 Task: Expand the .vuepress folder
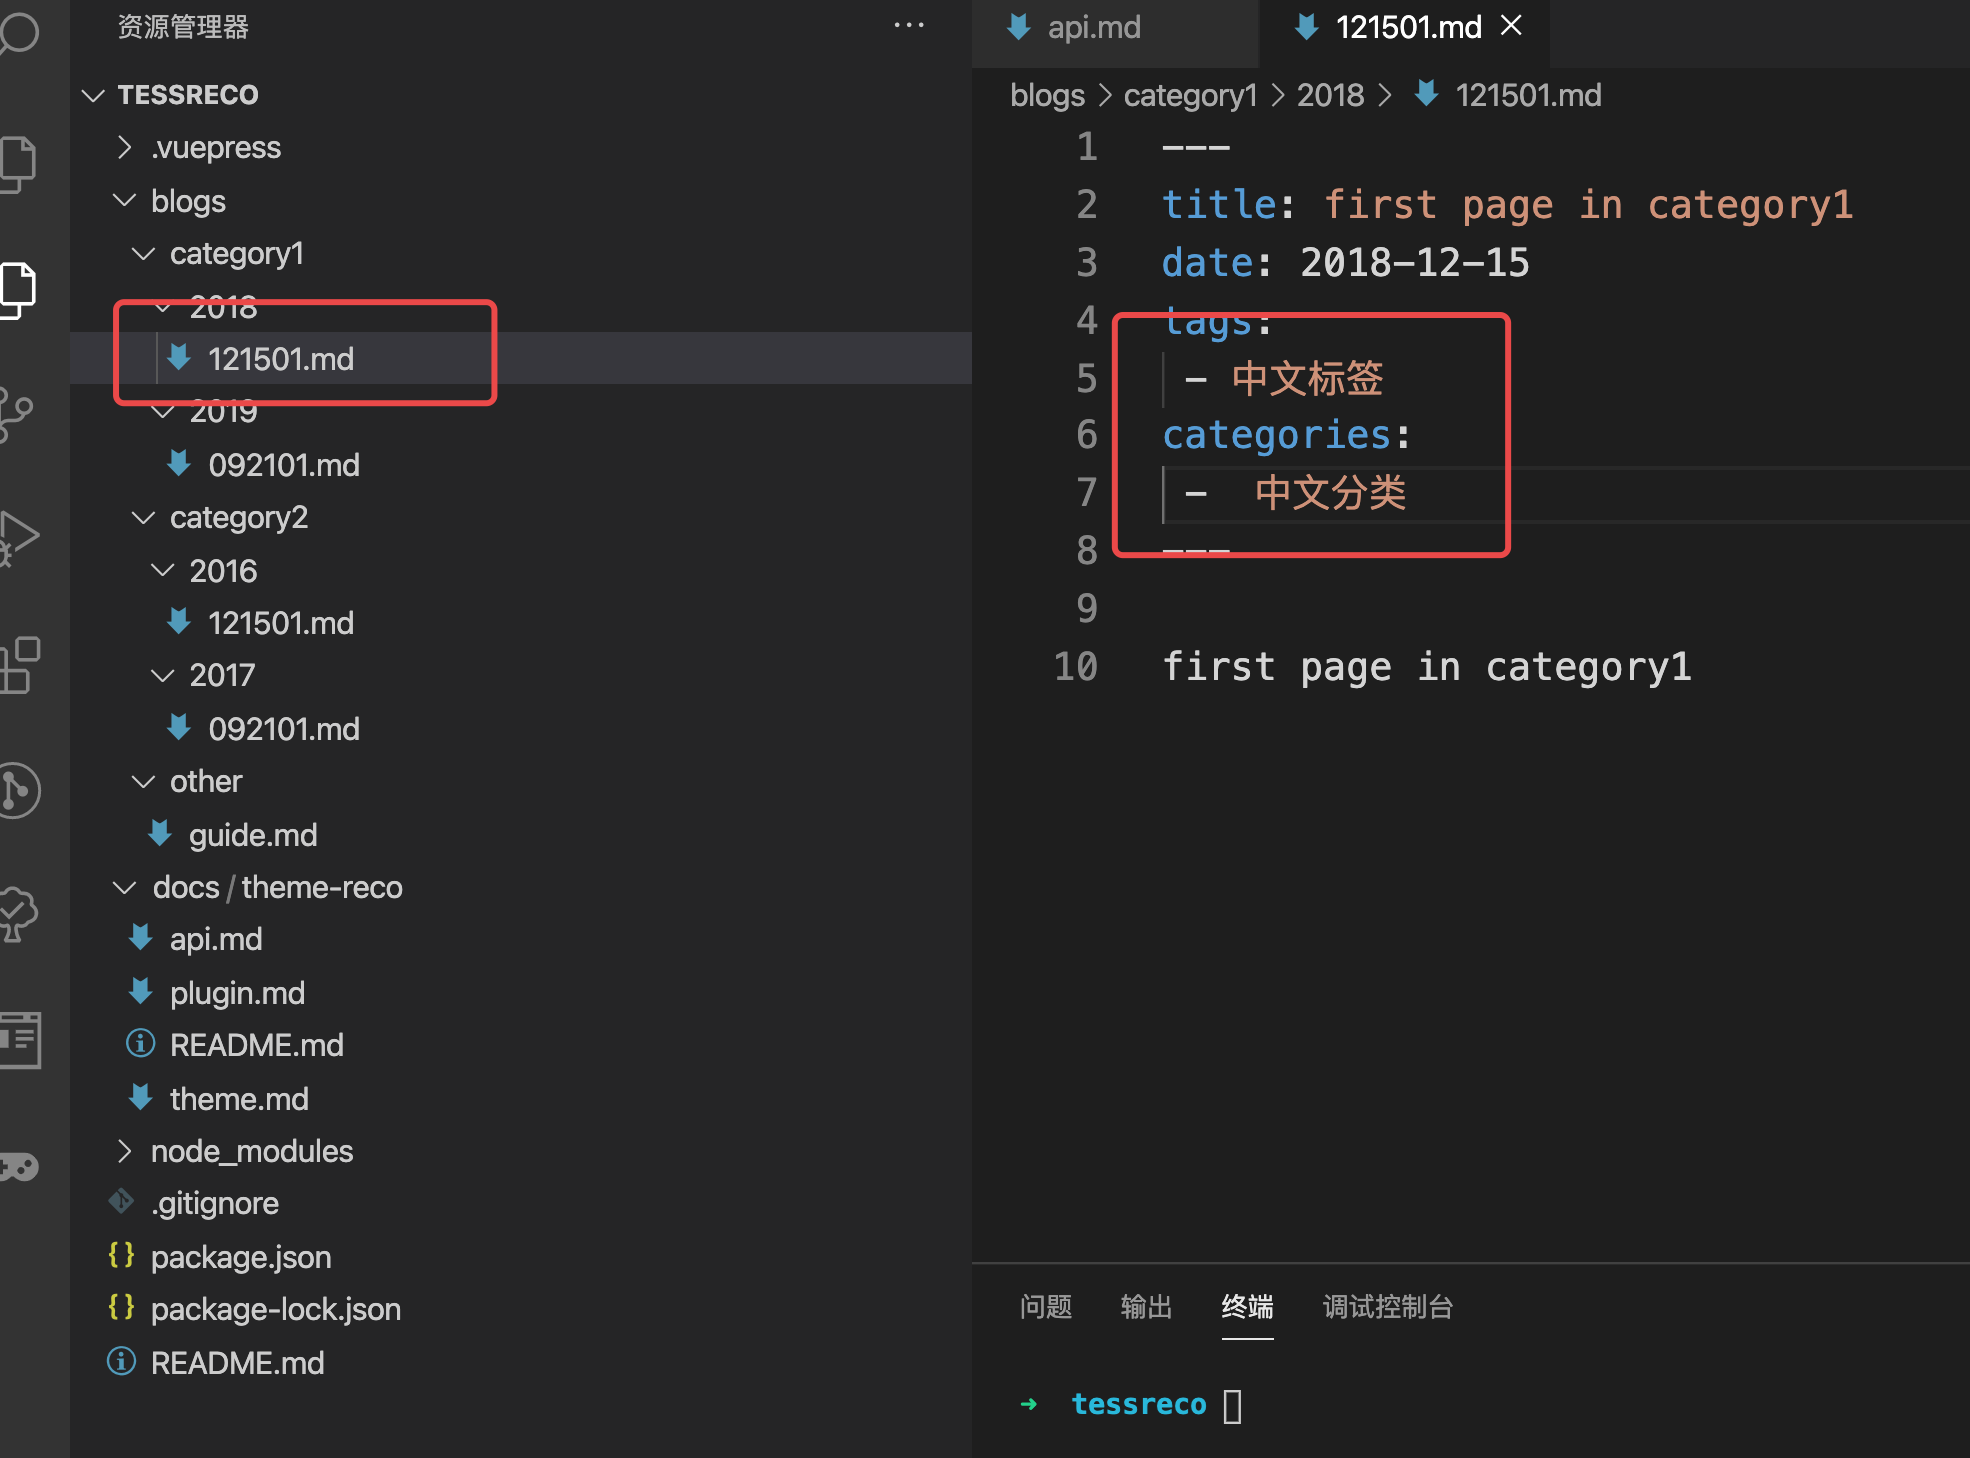tap(215, 148)
